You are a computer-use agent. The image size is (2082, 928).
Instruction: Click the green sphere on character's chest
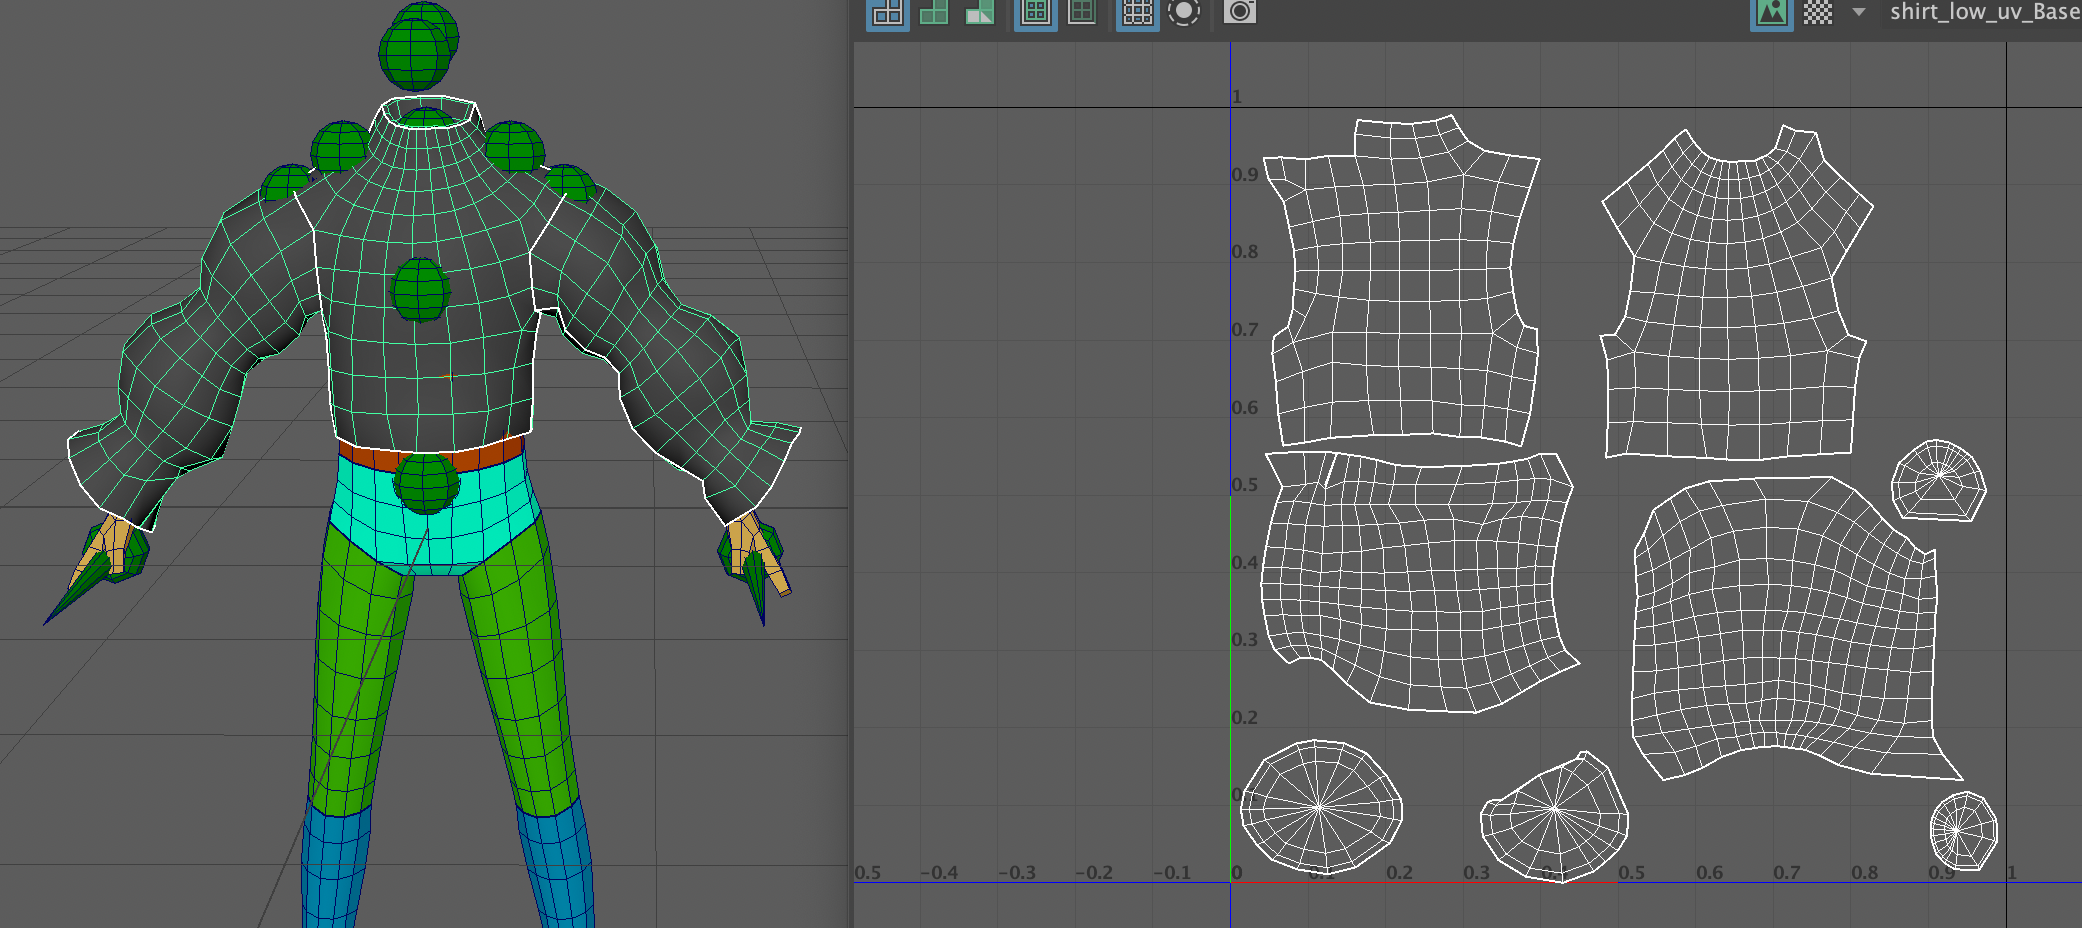(421, 290)
